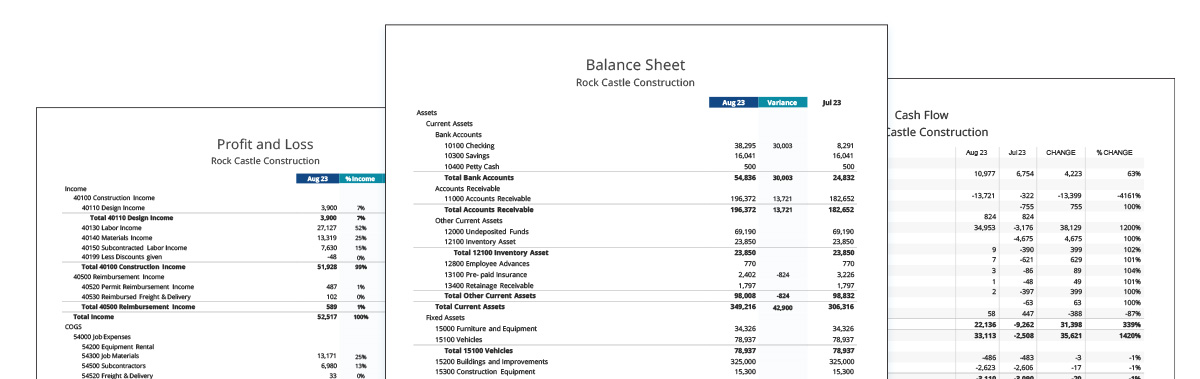Select the 12000 Undeposited Funds row
This screenshot has height=379, width=1200.
(636, 231)
